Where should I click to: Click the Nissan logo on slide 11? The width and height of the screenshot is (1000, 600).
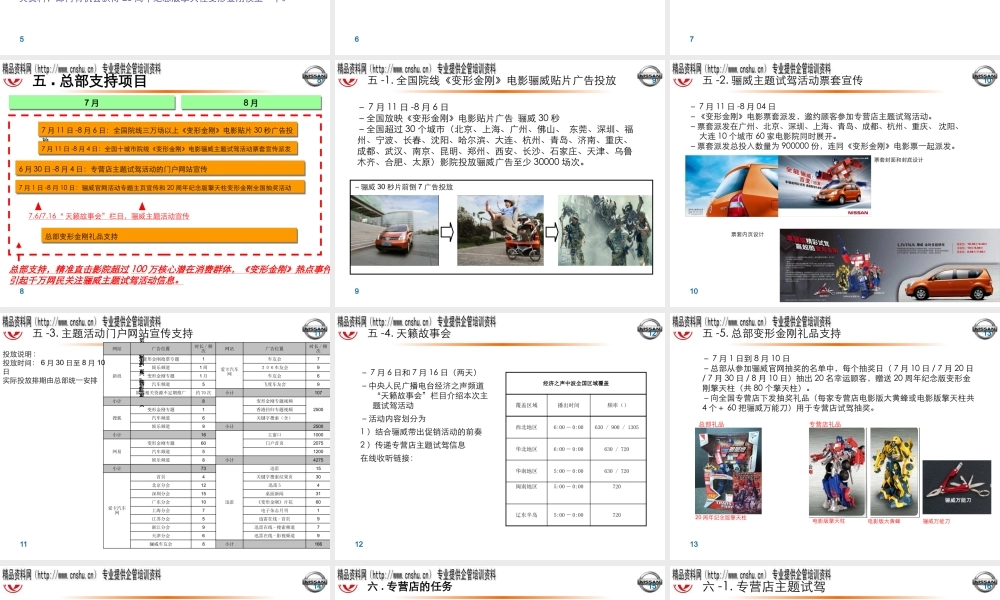coord(314,329)
